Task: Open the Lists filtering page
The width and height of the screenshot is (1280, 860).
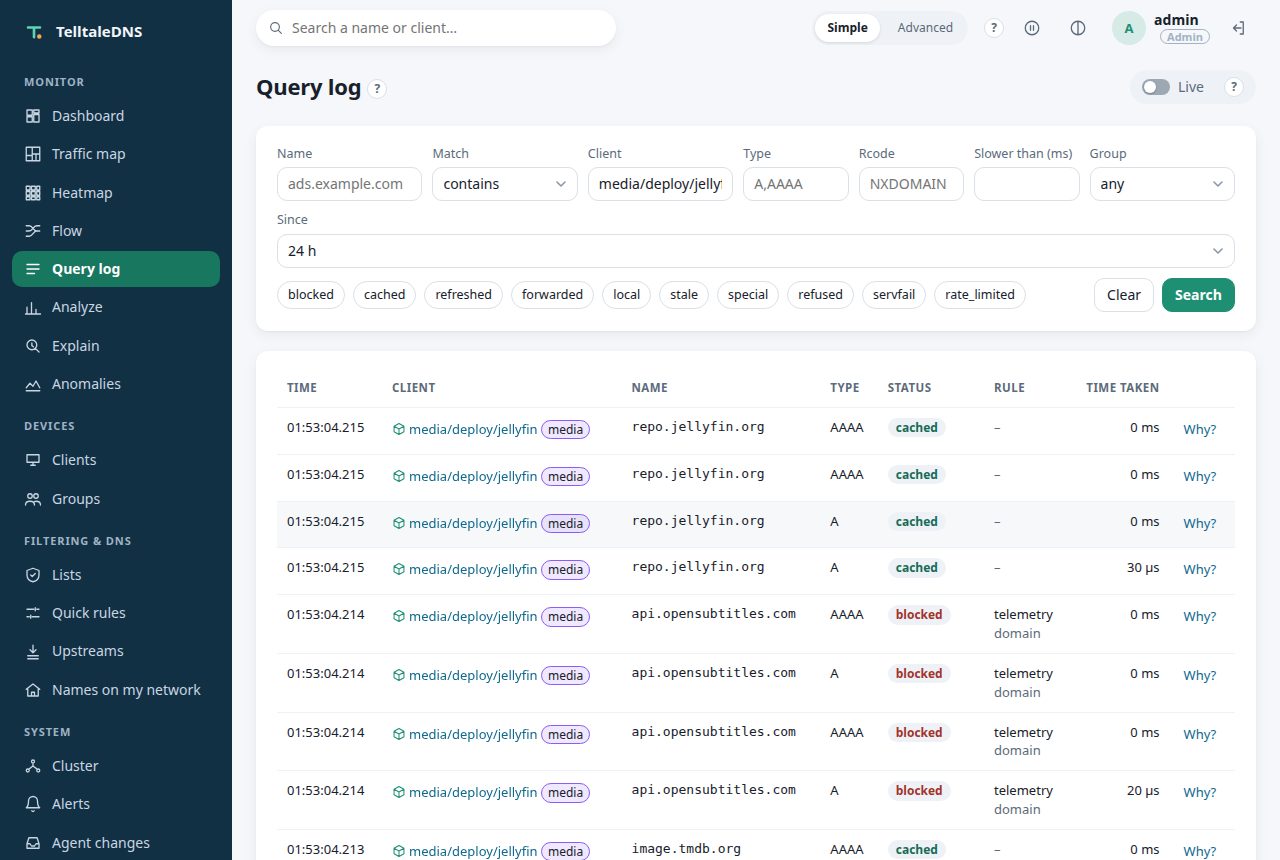Action: (x=116, y=575)
